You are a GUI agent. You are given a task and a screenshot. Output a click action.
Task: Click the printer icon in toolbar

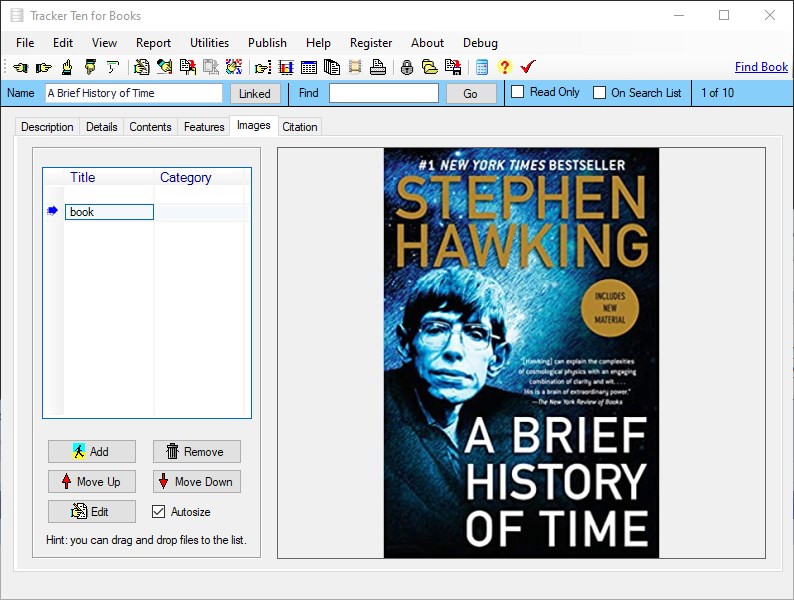click(x=378, y=67)
